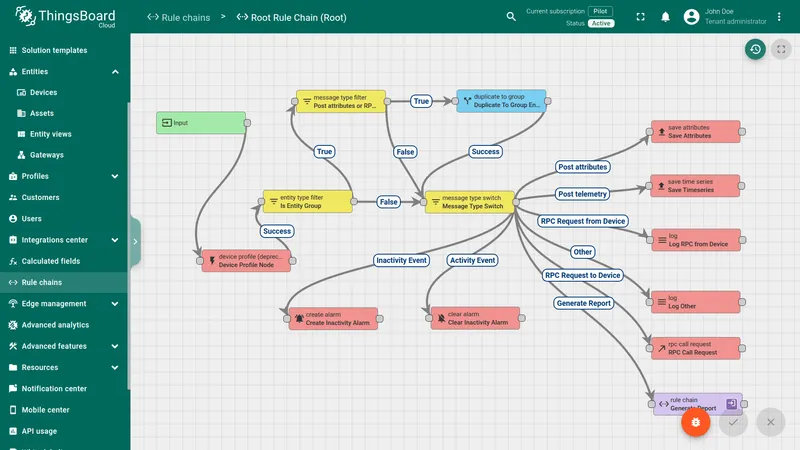
Task: Open the three-dot more menu
Action: (779, 17)
